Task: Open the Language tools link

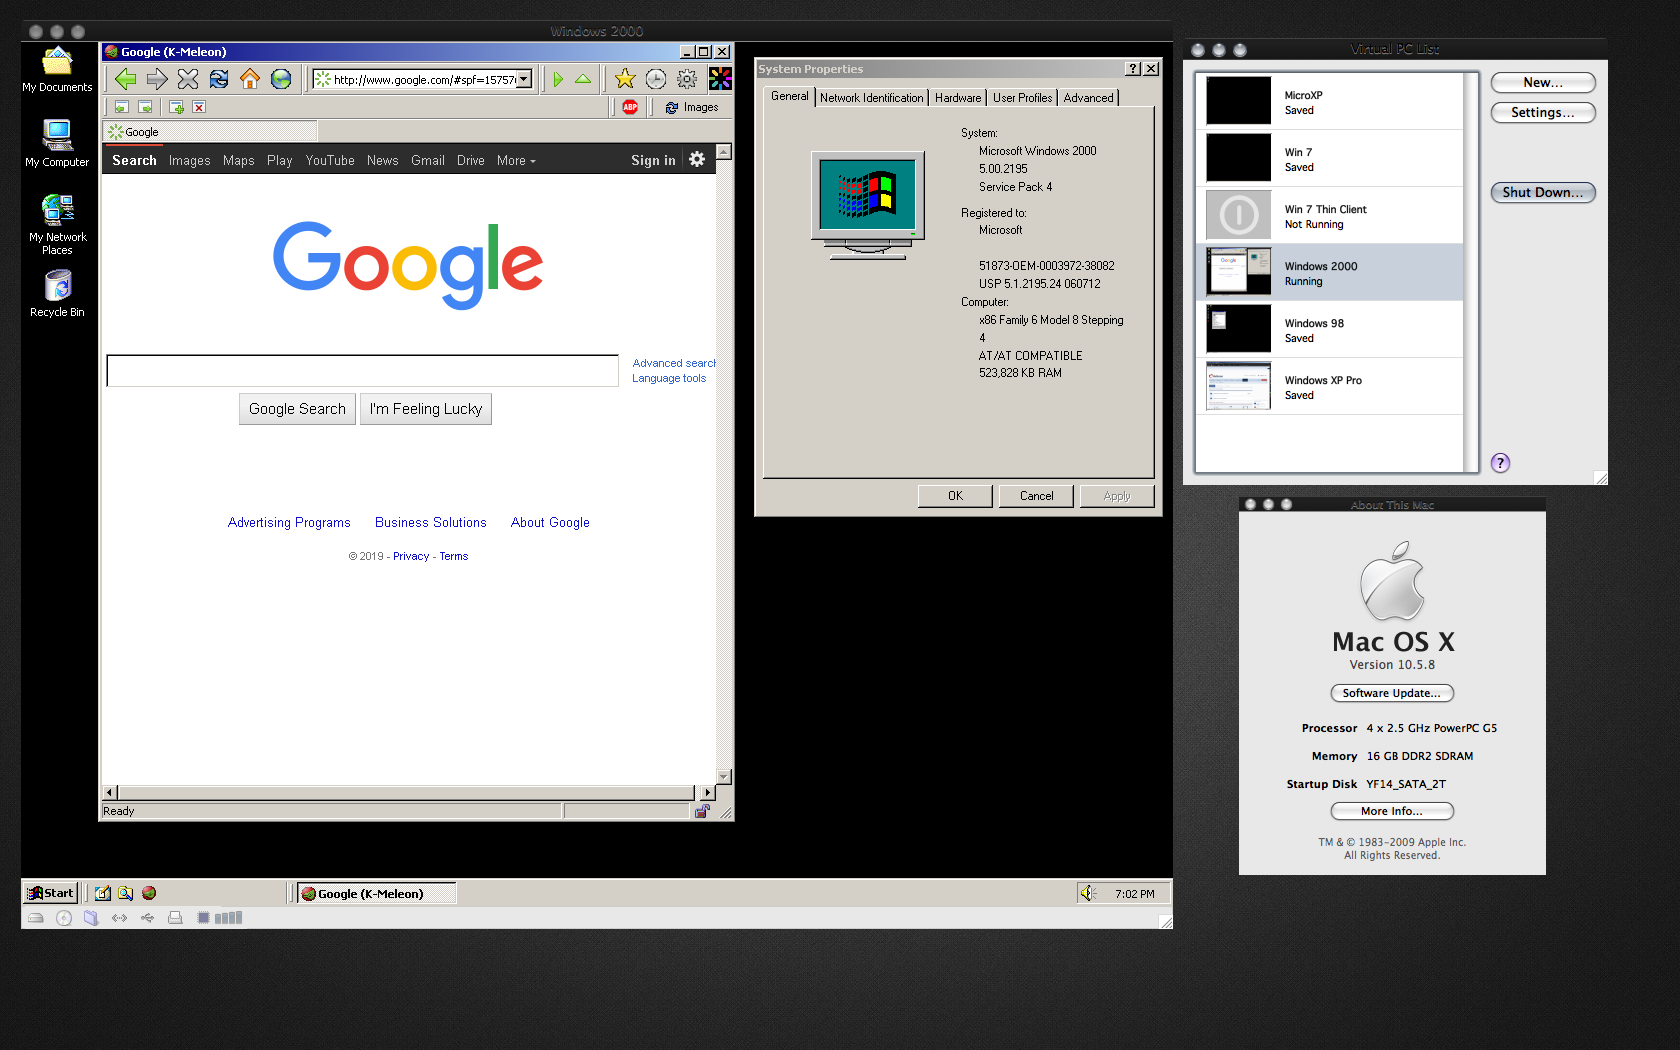Action: (669, 378)
